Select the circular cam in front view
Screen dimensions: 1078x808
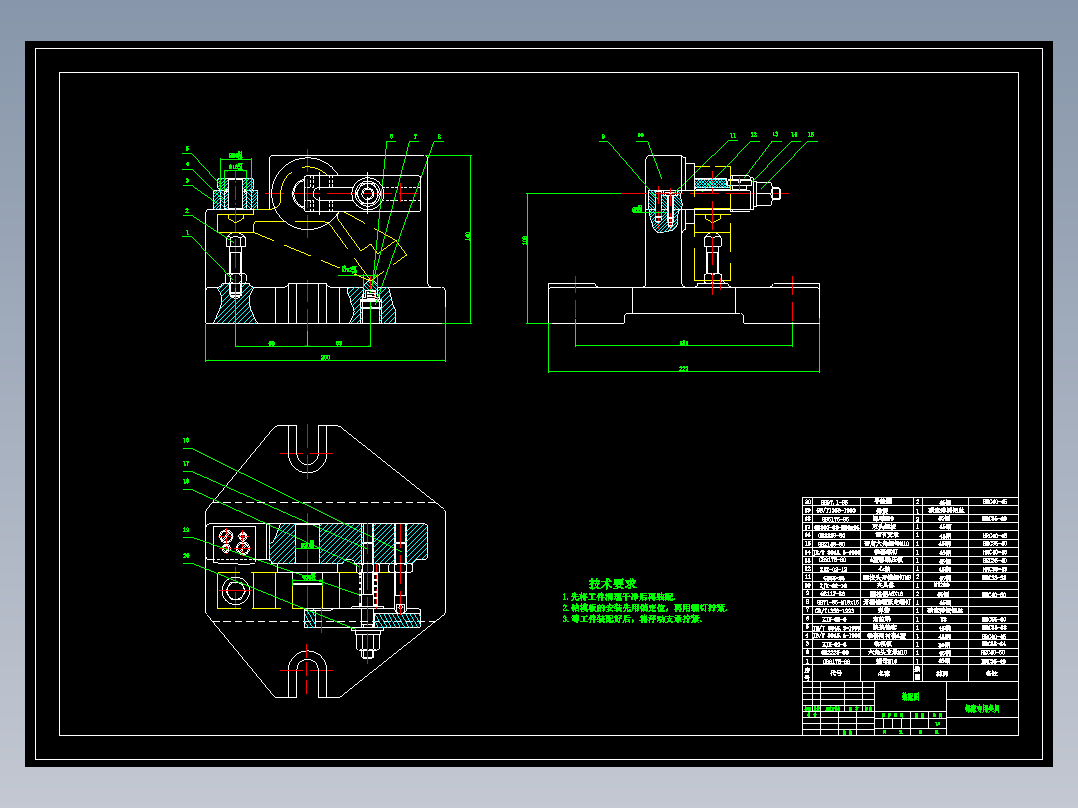click(x=306, y=193)
